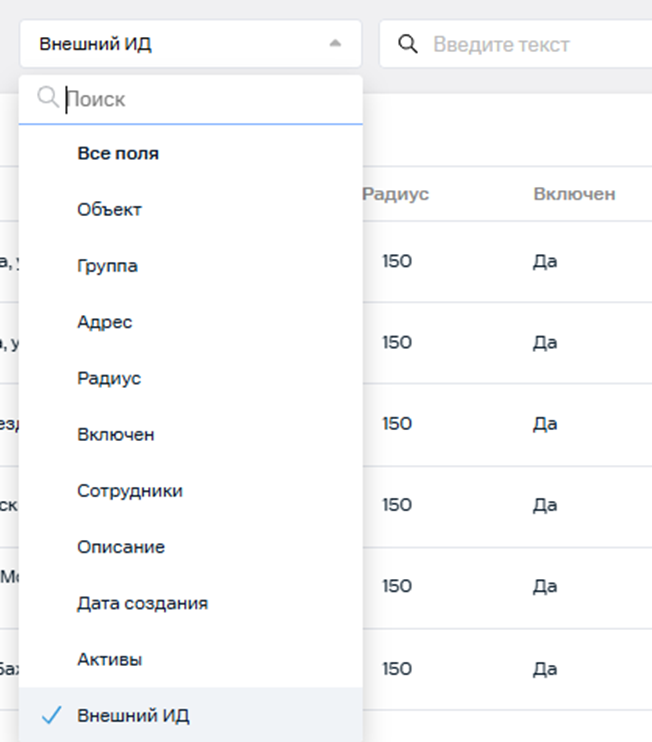Click the blue checkmark beside "Внешний ИД" option
The height and width of the screenshot is (742, 652).
pyautogui.click(x=52, y=716)
